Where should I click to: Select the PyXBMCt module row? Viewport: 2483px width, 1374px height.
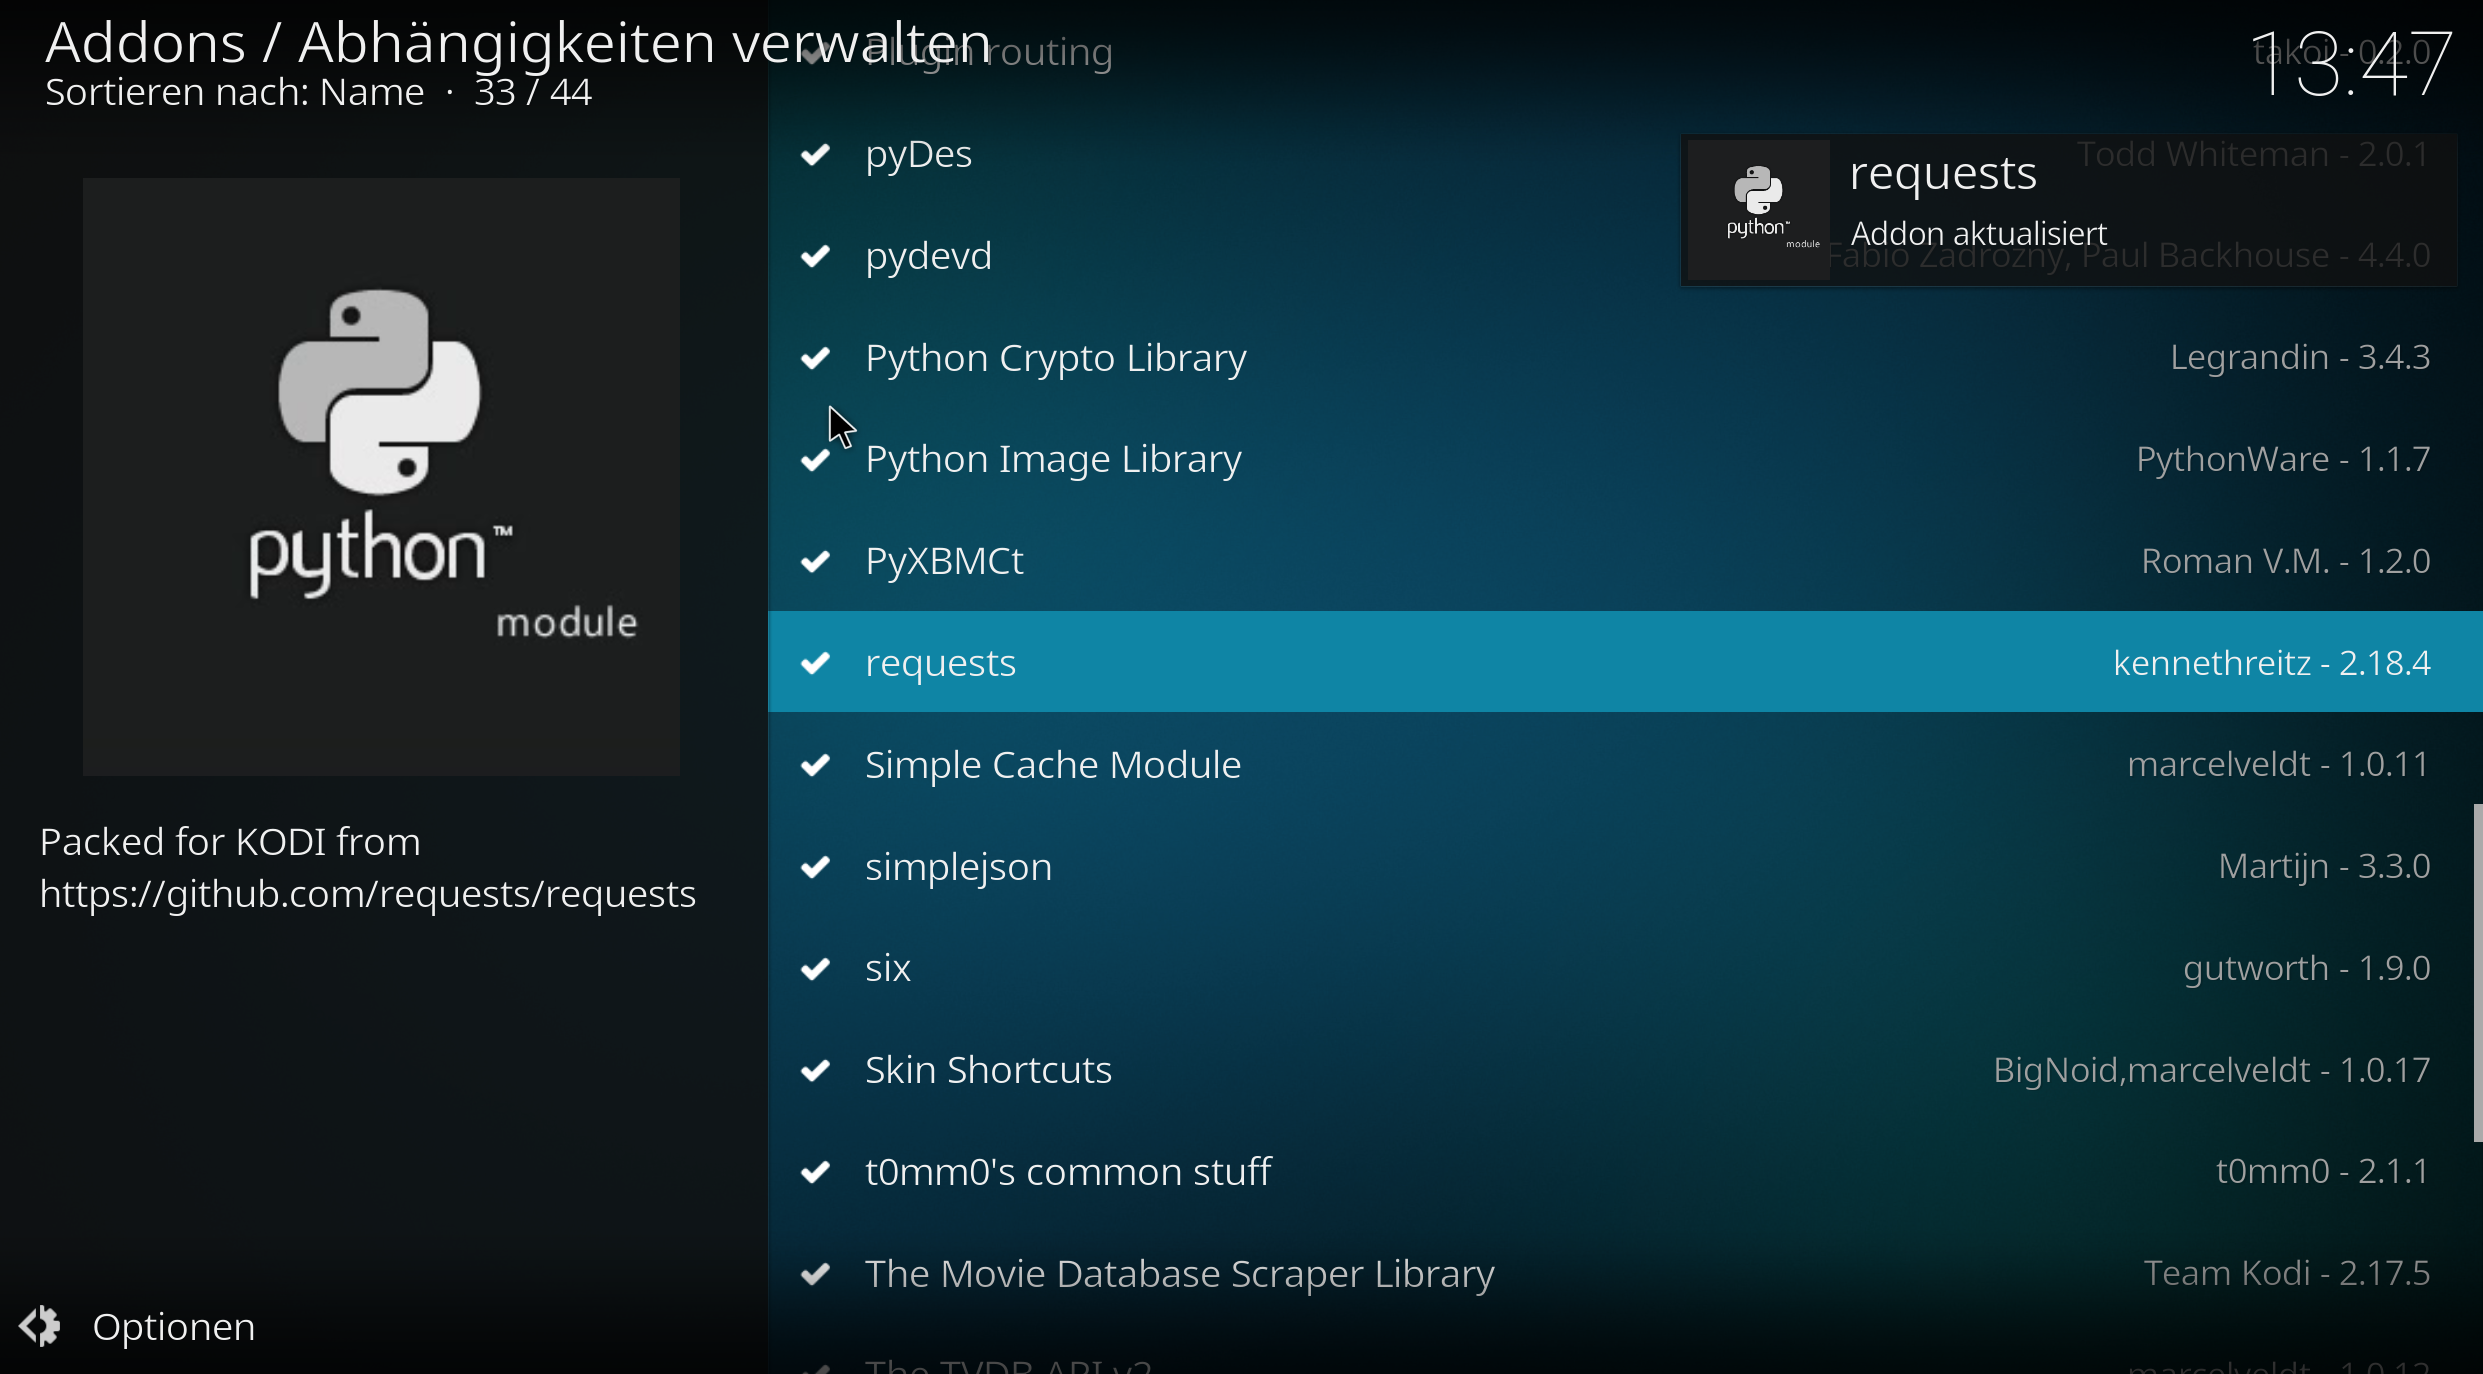pyautogui.click(x=1625, y=561)
